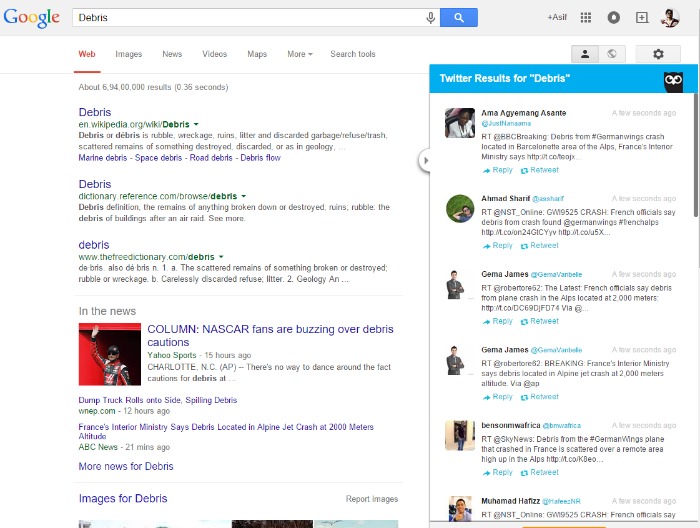
Task: Click the result count text
Action: click(154, 87)
